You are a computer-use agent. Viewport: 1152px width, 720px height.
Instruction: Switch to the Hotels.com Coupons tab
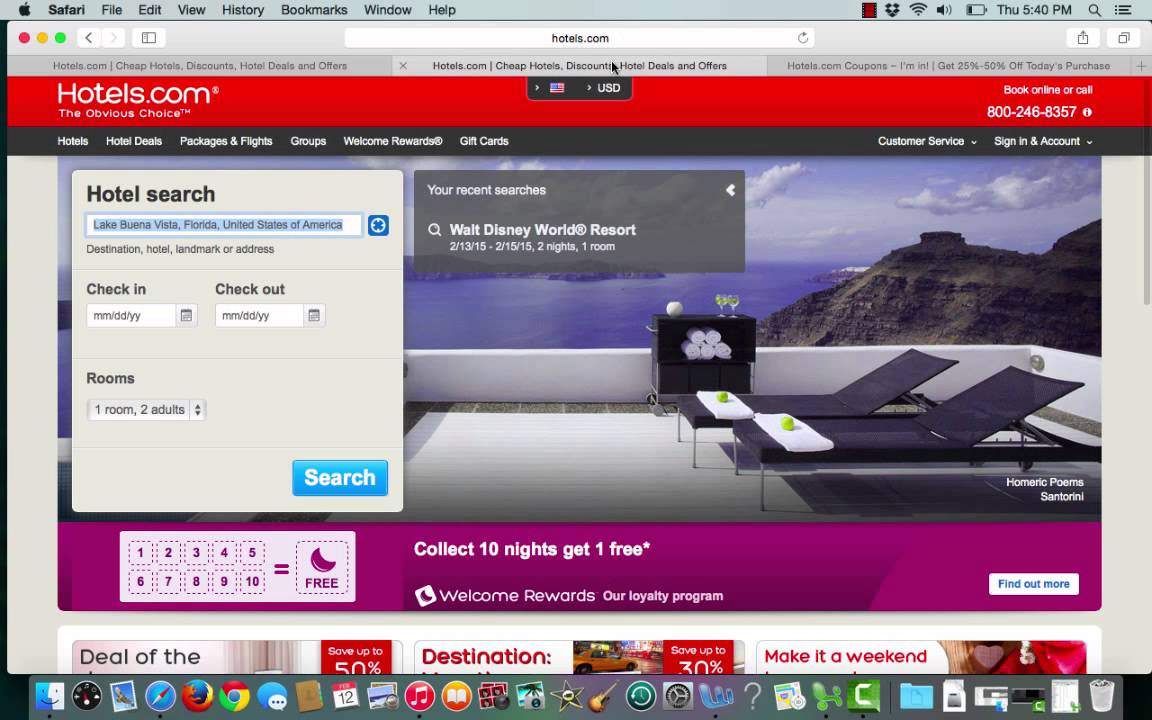pos(948,65)
